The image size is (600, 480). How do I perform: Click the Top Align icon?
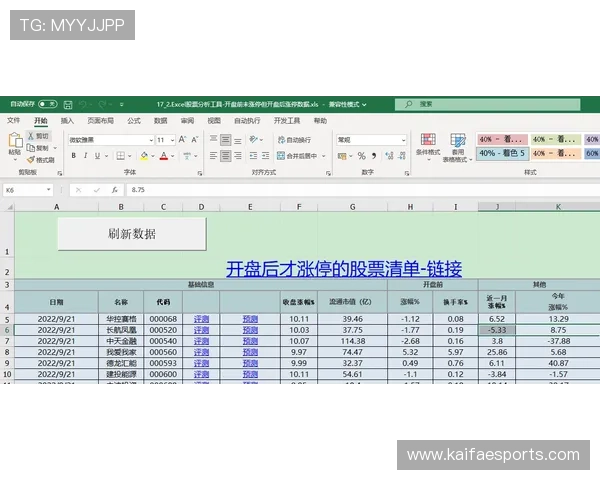[x=214, y=139]
